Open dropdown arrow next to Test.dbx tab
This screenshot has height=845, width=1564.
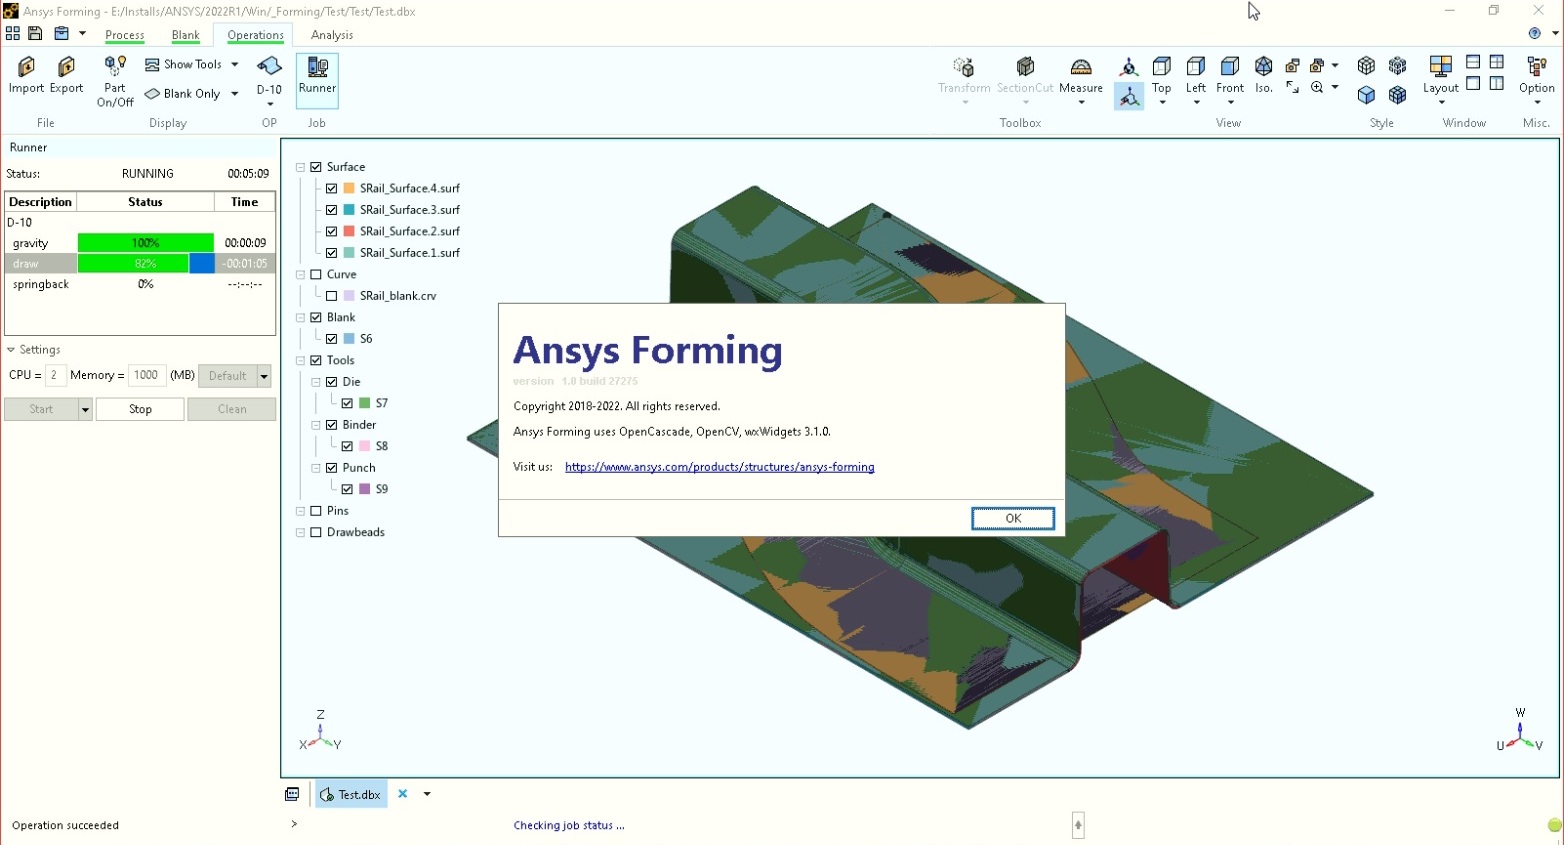[x=427, y=794]
